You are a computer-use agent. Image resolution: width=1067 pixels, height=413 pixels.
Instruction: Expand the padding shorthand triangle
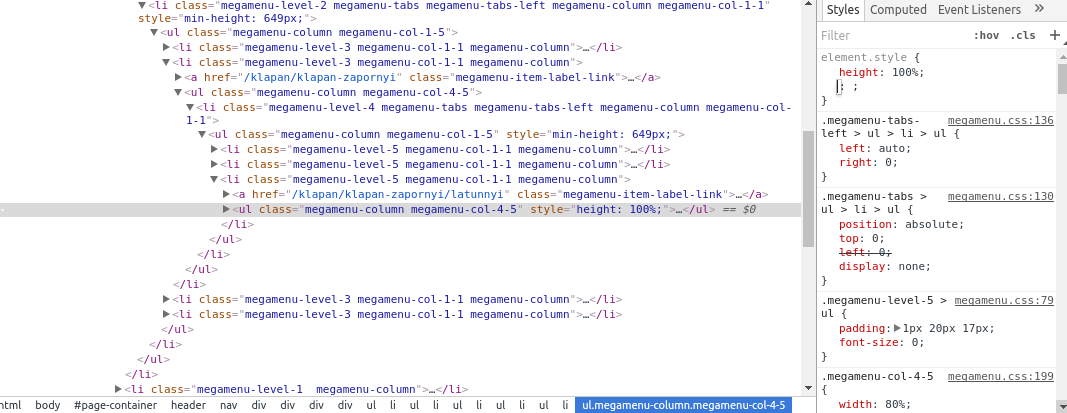click(x=900, y=328)
